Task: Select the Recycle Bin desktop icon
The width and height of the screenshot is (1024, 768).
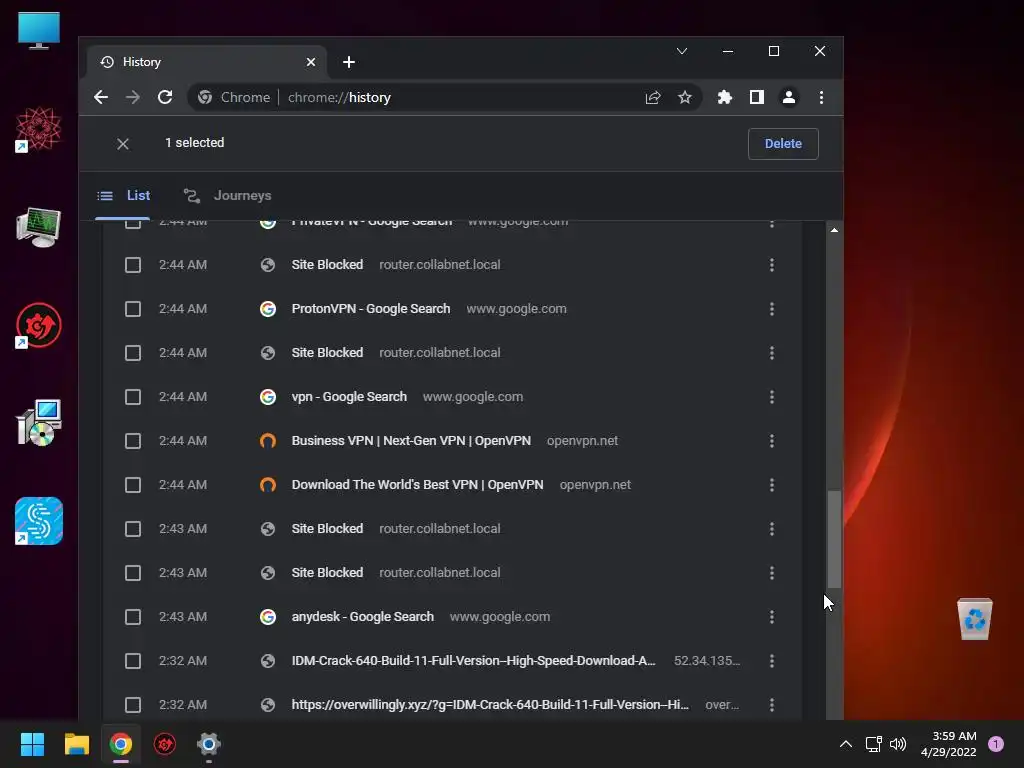Action: 974,618
